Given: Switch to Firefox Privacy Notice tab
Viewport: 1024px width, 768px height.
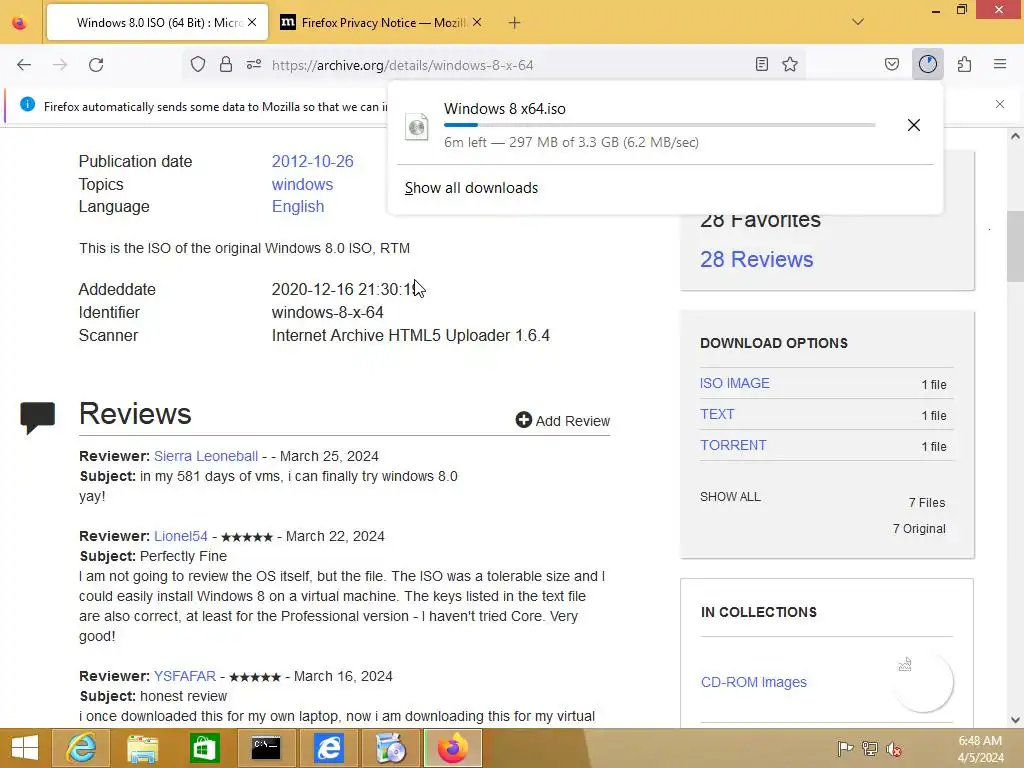Looking at the screenshot, I should pyautogui.click(x=382, y=23).
